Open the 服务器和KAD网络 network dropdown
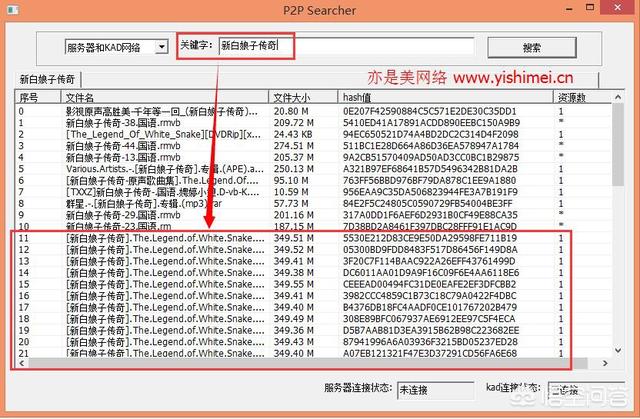 [162, 47]
